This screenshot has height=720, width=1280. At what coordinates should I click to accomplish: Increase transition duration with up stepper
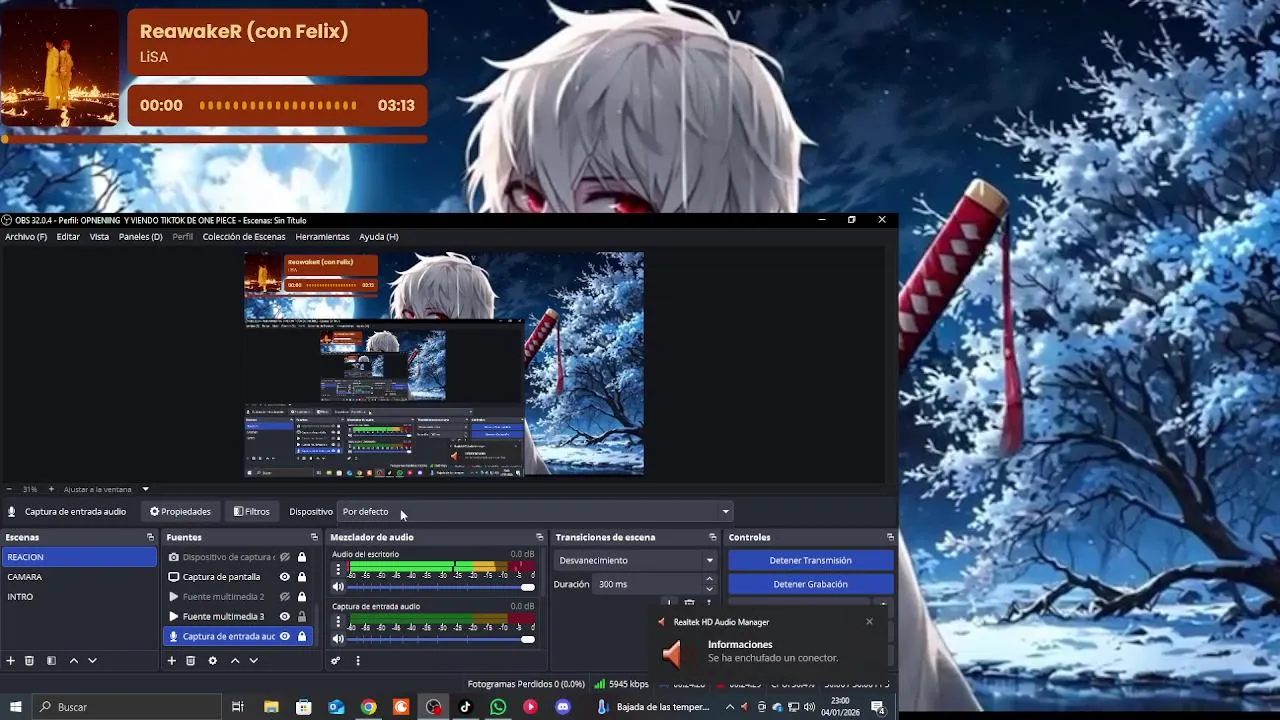coord(710,579)
